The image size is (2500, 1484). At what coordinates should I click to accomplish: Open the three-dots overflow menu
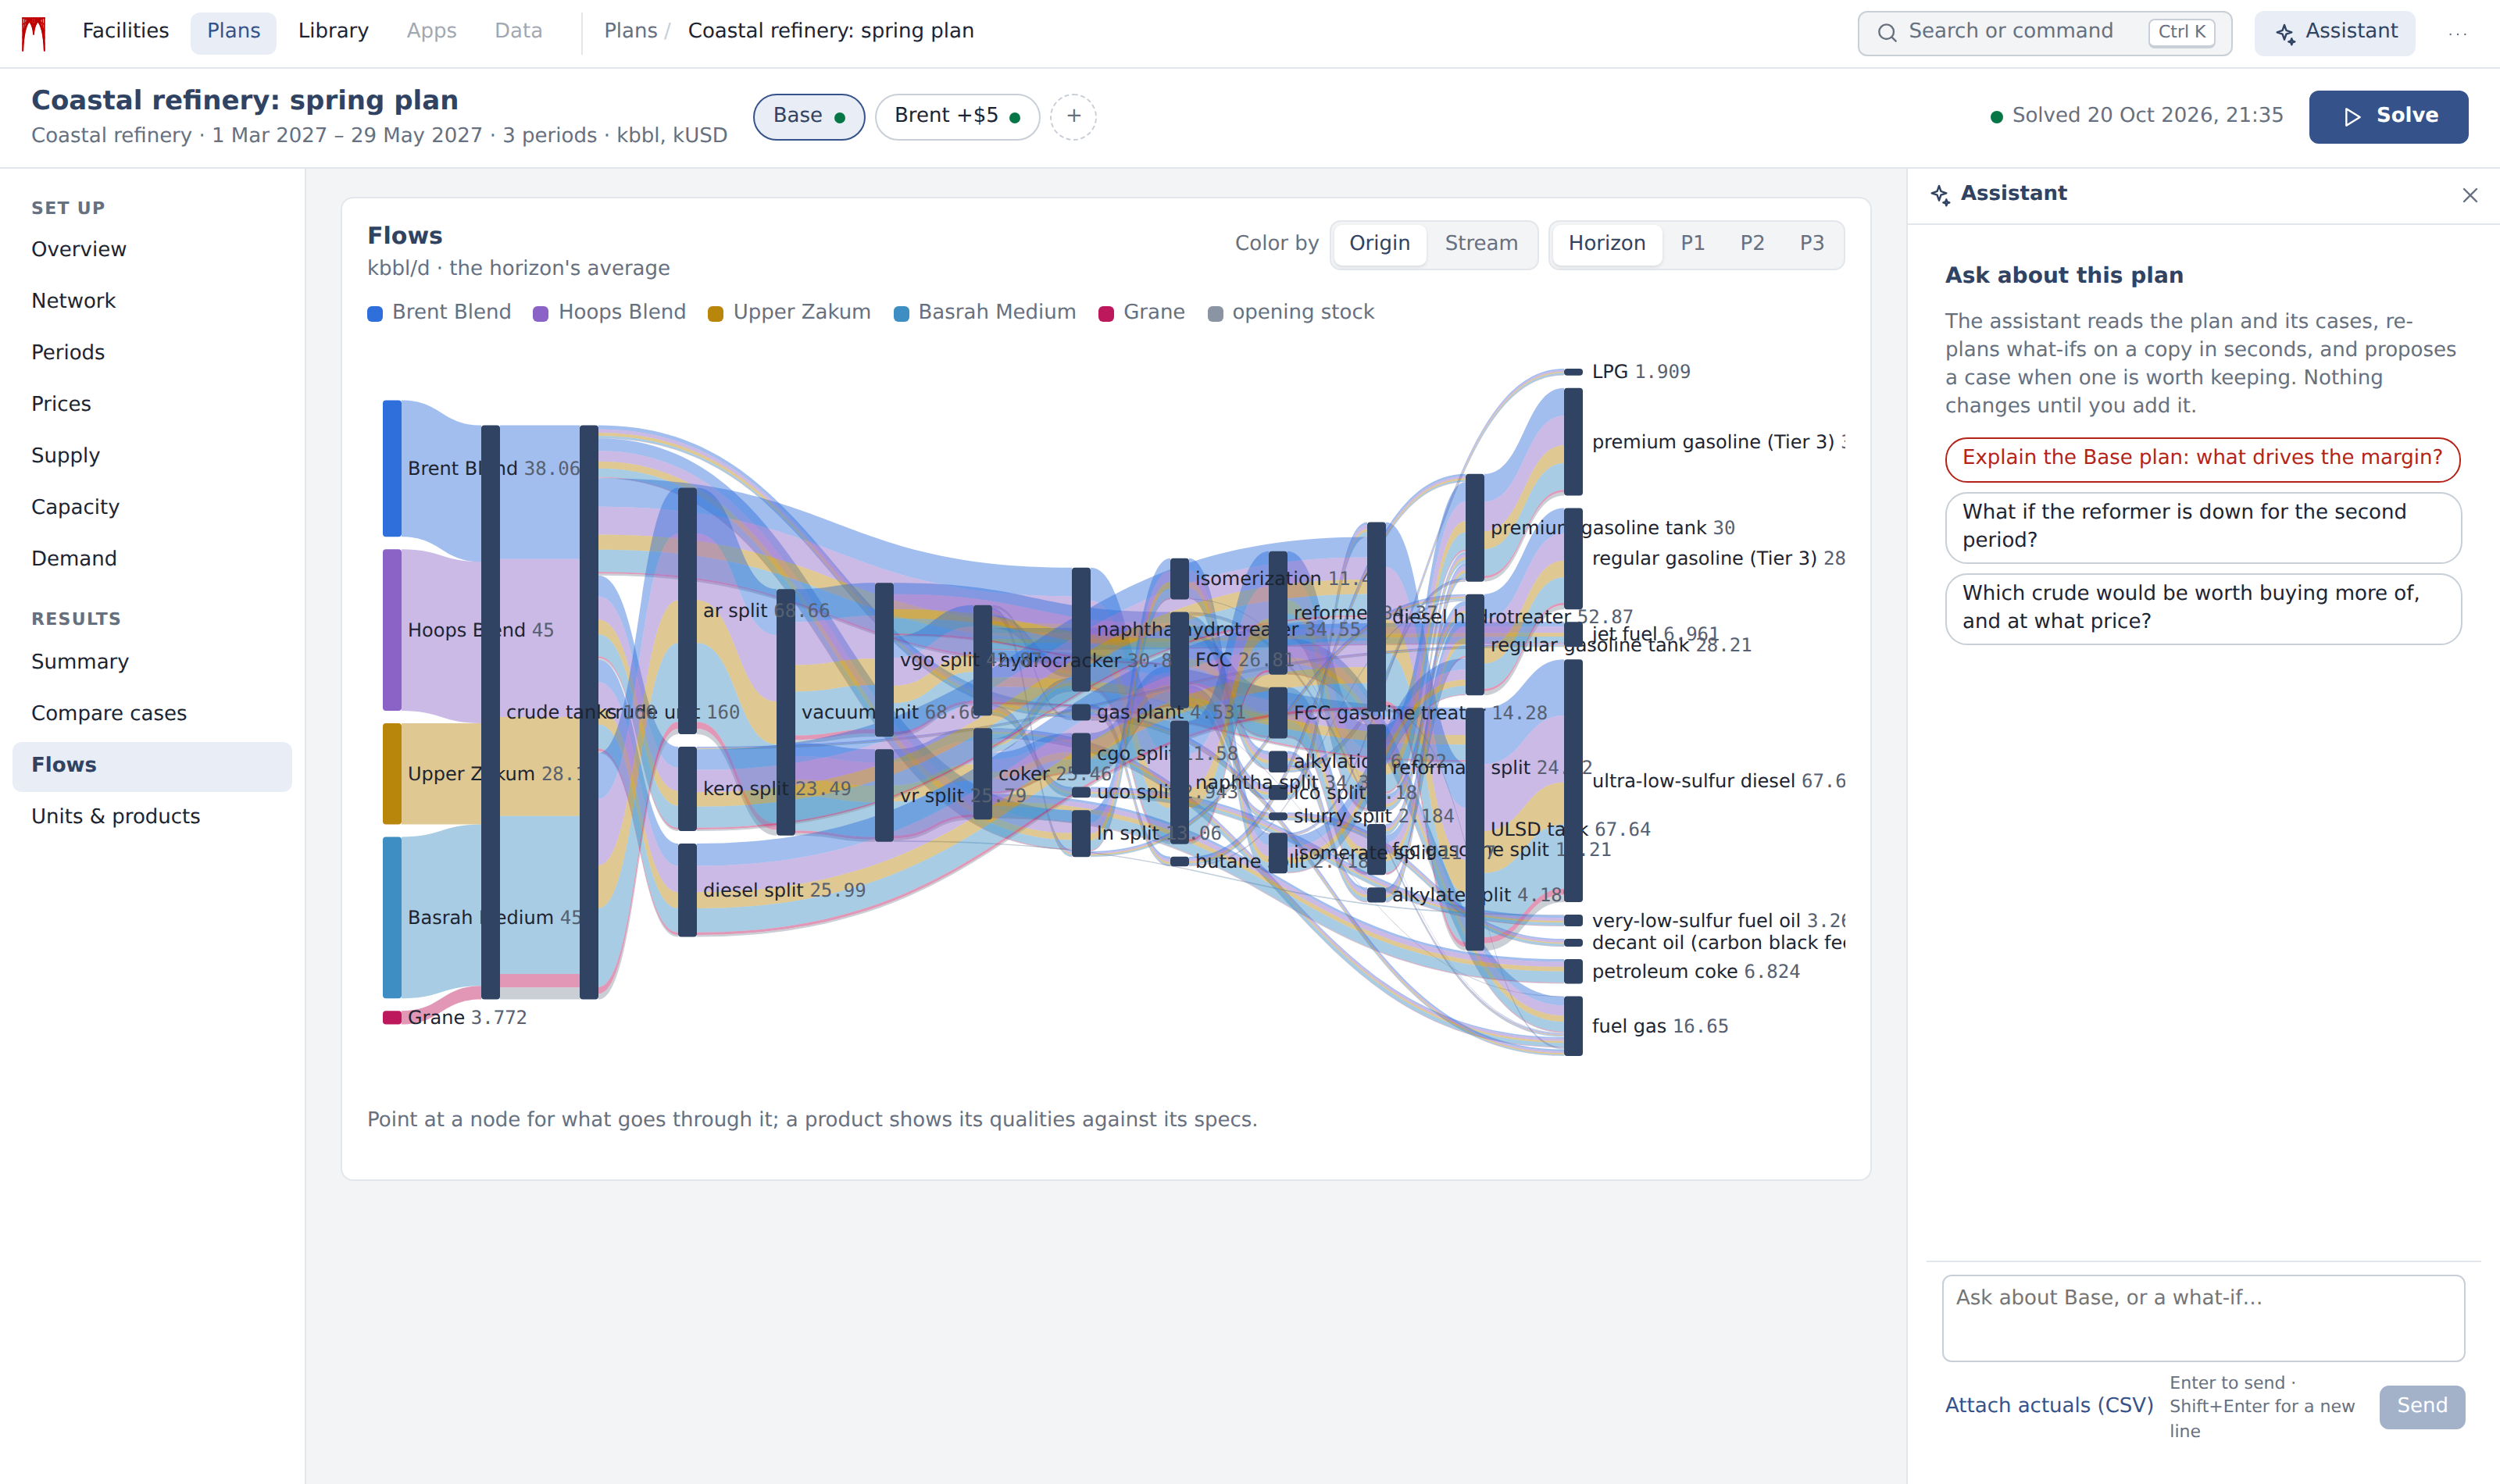[x=2457, y=33]
